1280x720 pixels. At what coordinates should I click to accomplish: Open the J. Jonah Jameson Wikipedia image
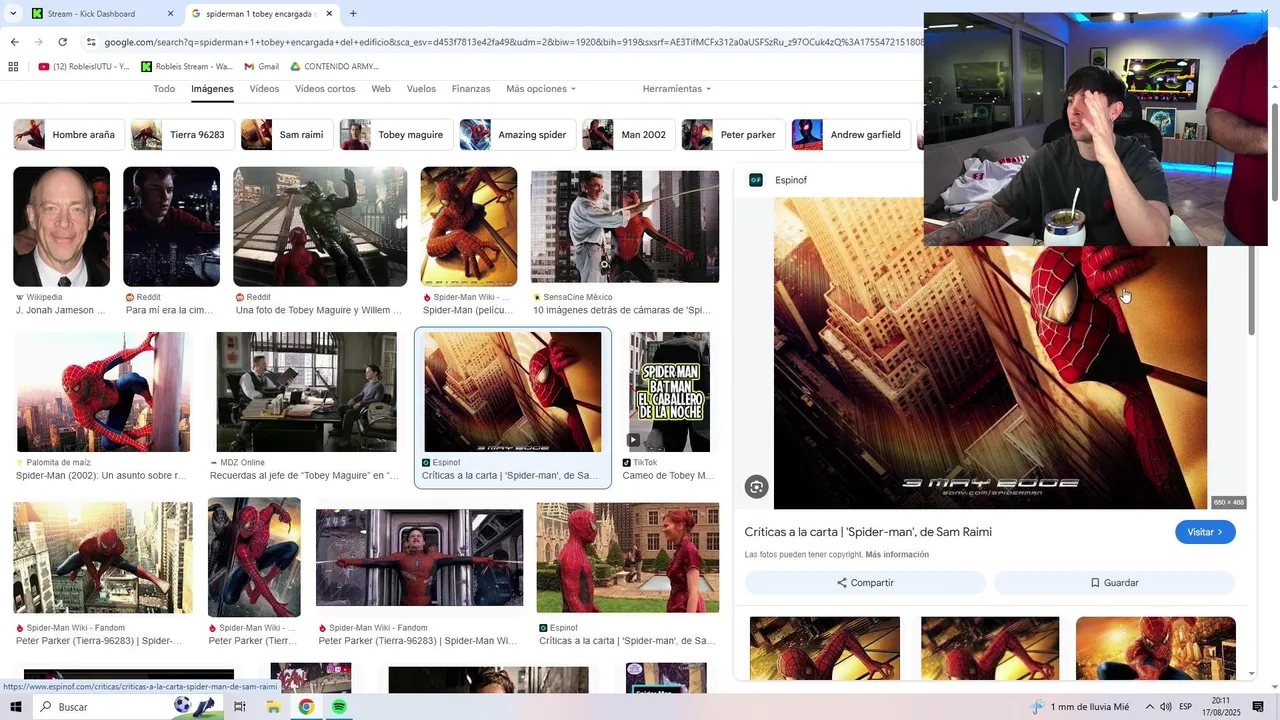(61, 227)
